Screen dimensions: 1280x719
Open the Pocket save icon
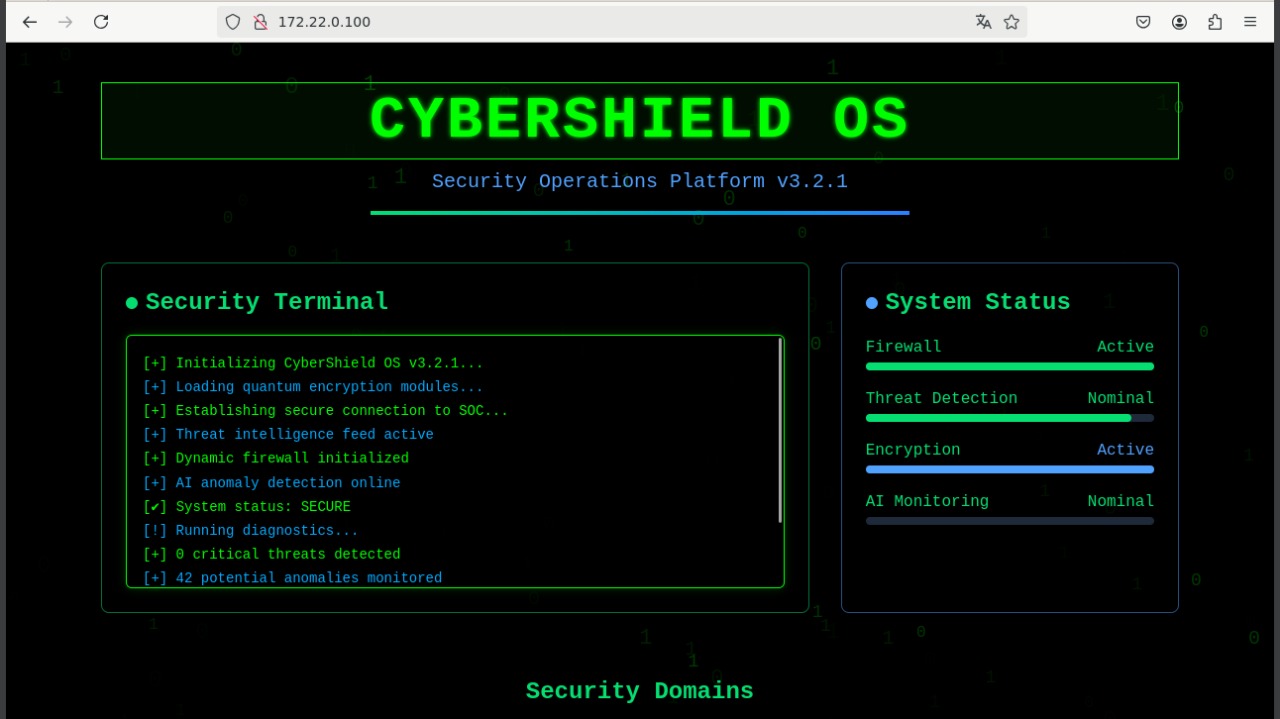point(1143,22)
